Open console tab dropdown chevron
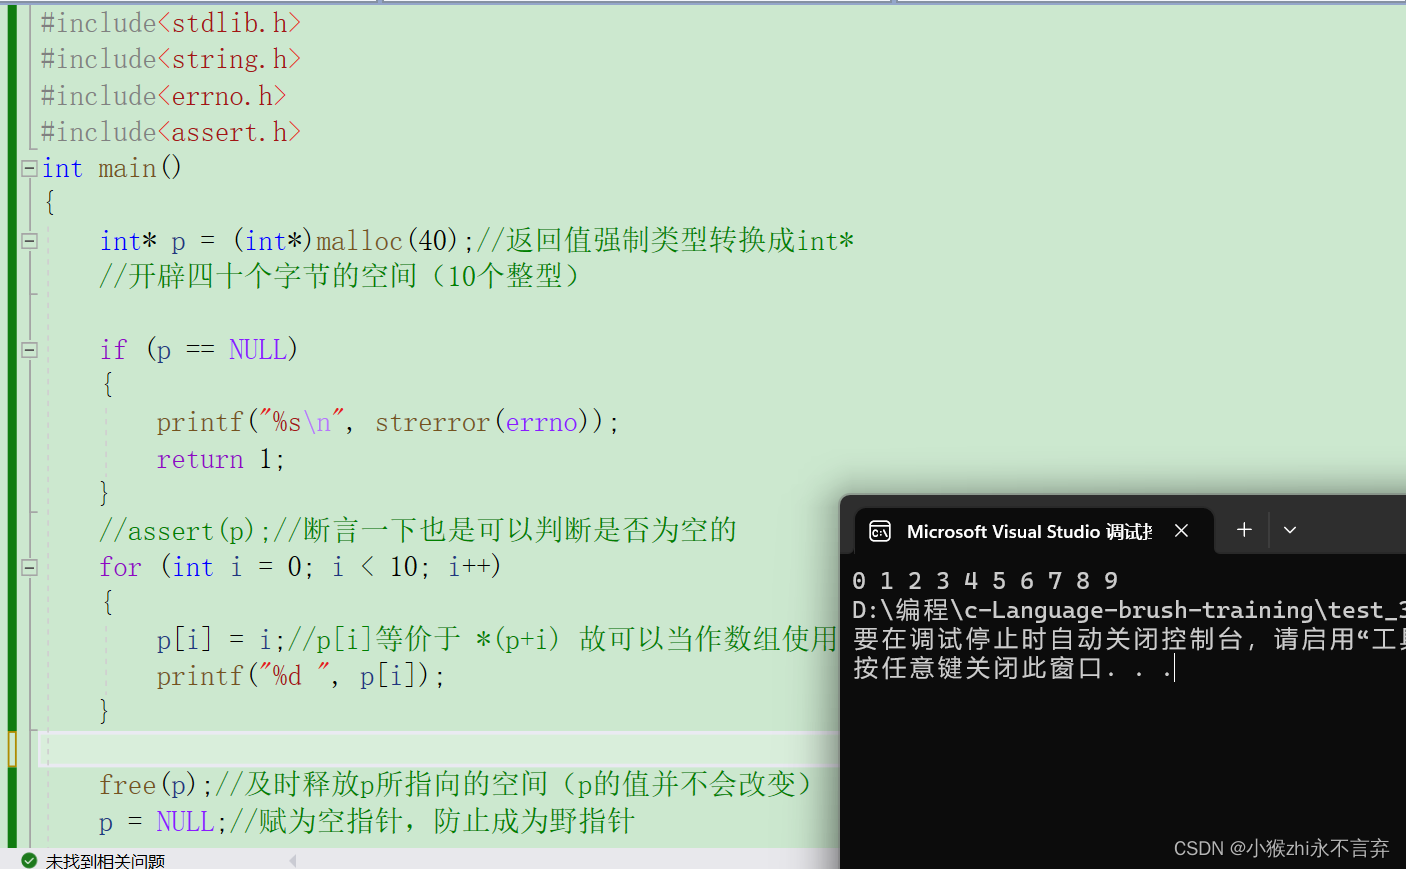Screen dimensions: 1406x869 tap(1290, 530)
